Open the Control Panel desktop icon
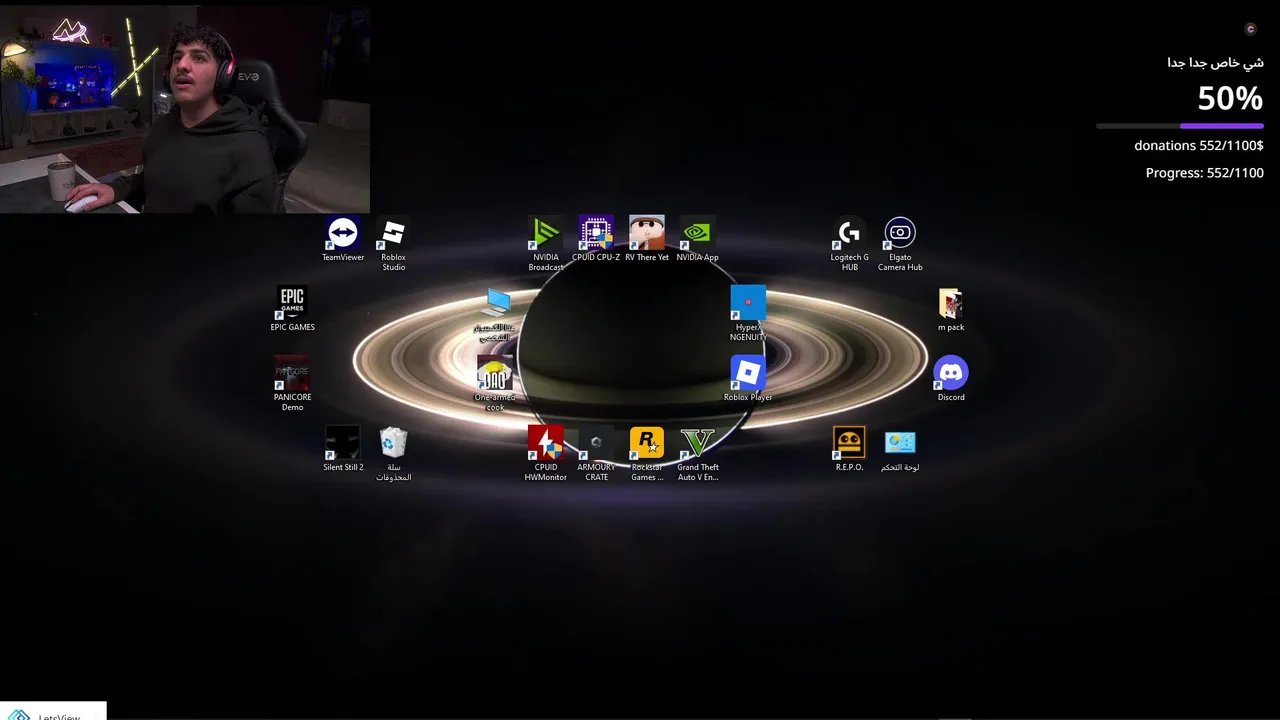 (x=900, y=450)
